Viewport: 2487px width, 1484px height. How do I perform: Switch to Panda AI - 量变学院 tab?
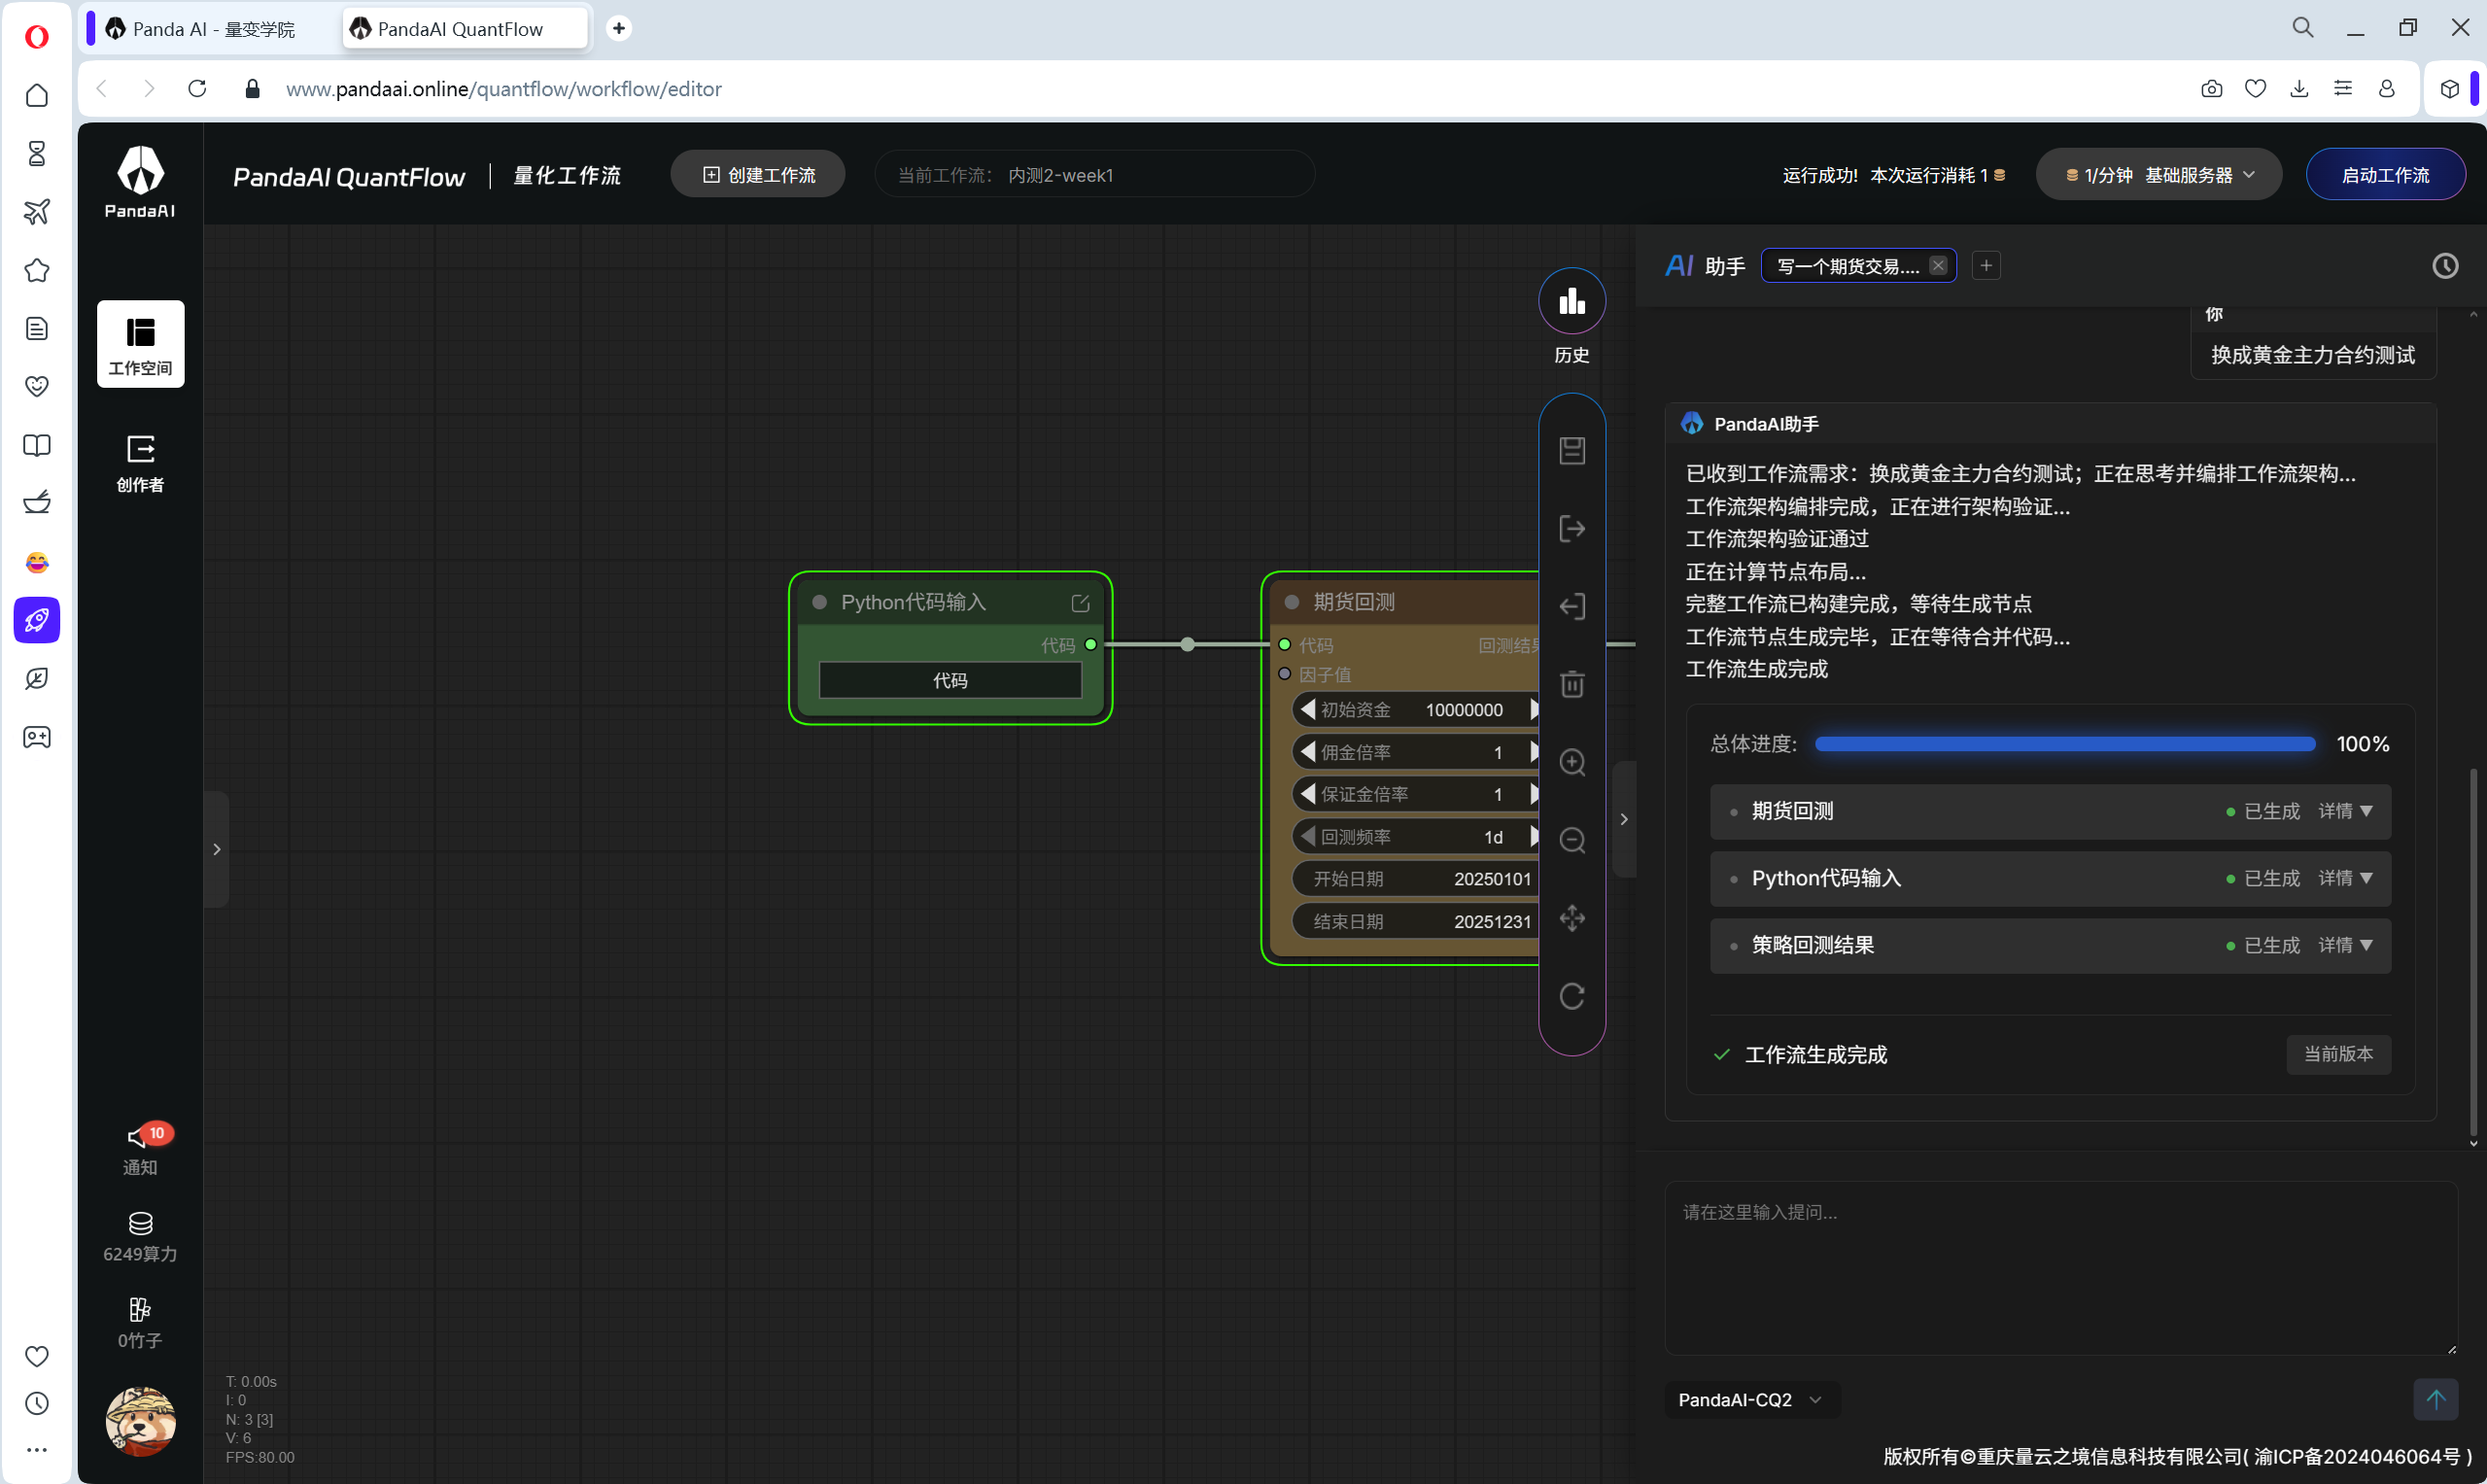(x=212, y=29)
